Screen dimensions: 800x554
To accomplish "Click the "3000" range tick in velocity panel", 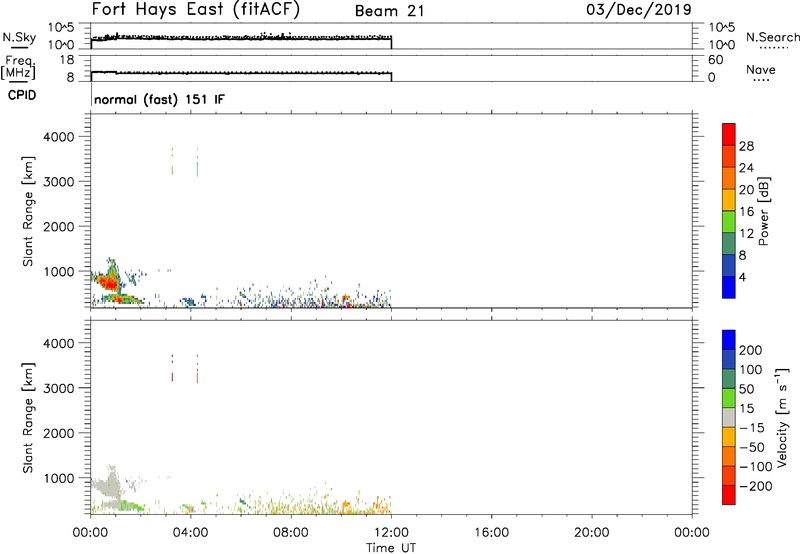I will coord(59,388).
